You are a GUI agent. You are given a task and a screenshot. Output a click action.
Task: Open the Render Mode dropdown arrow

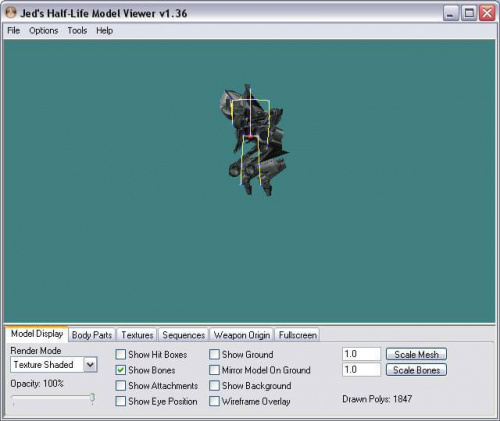pyautogui.click(x=90, y=365)
